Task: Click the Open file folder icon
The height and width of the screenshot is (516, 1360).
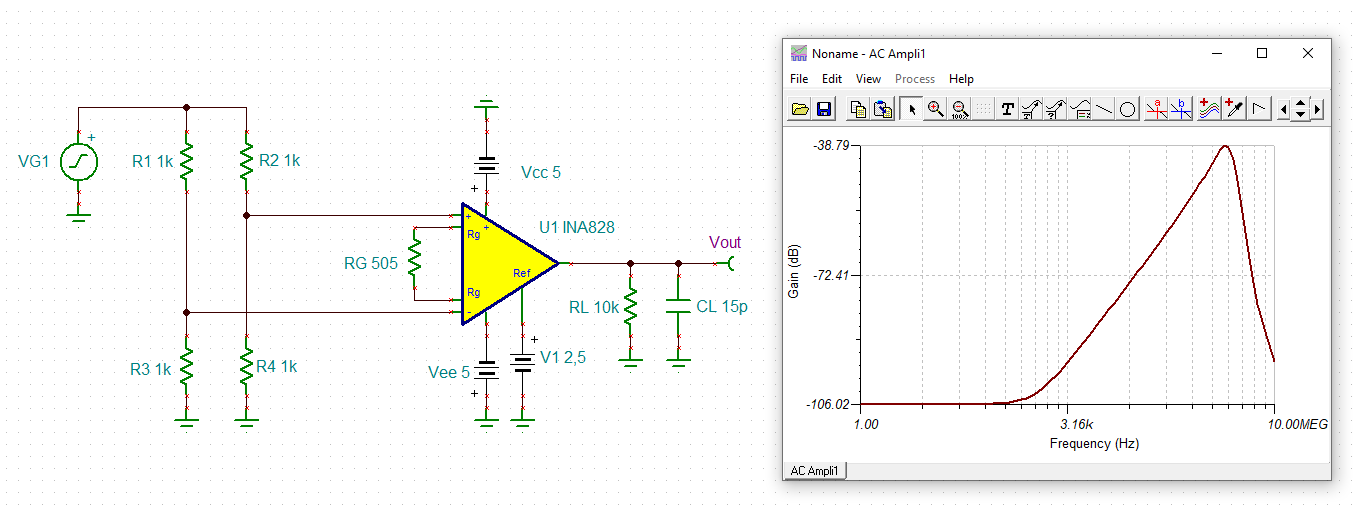Action: pyautogui.click(x=800, y=109)
